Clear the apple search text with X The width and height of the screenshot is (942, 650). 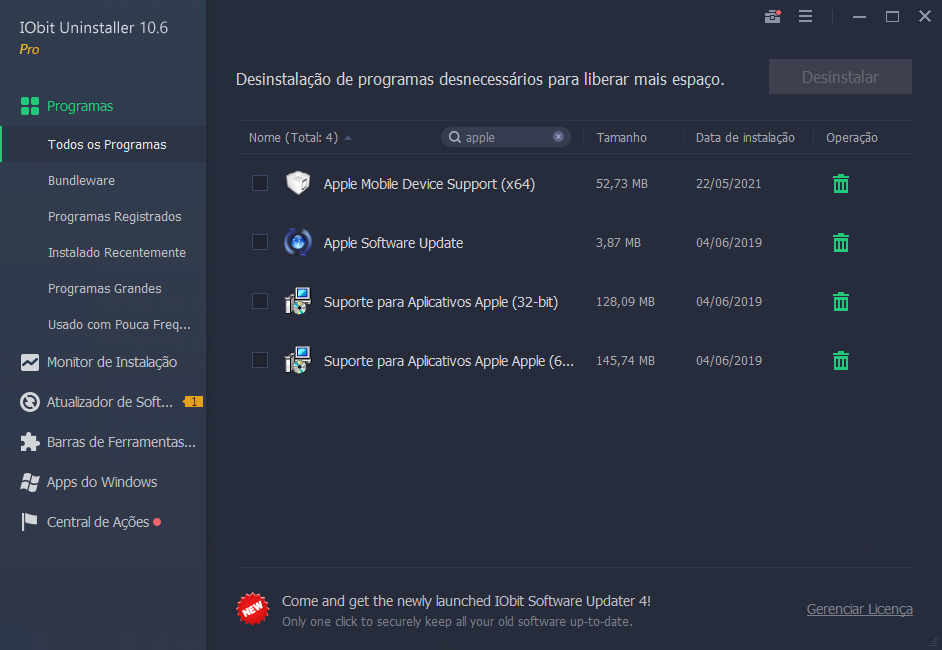point(558,137)
